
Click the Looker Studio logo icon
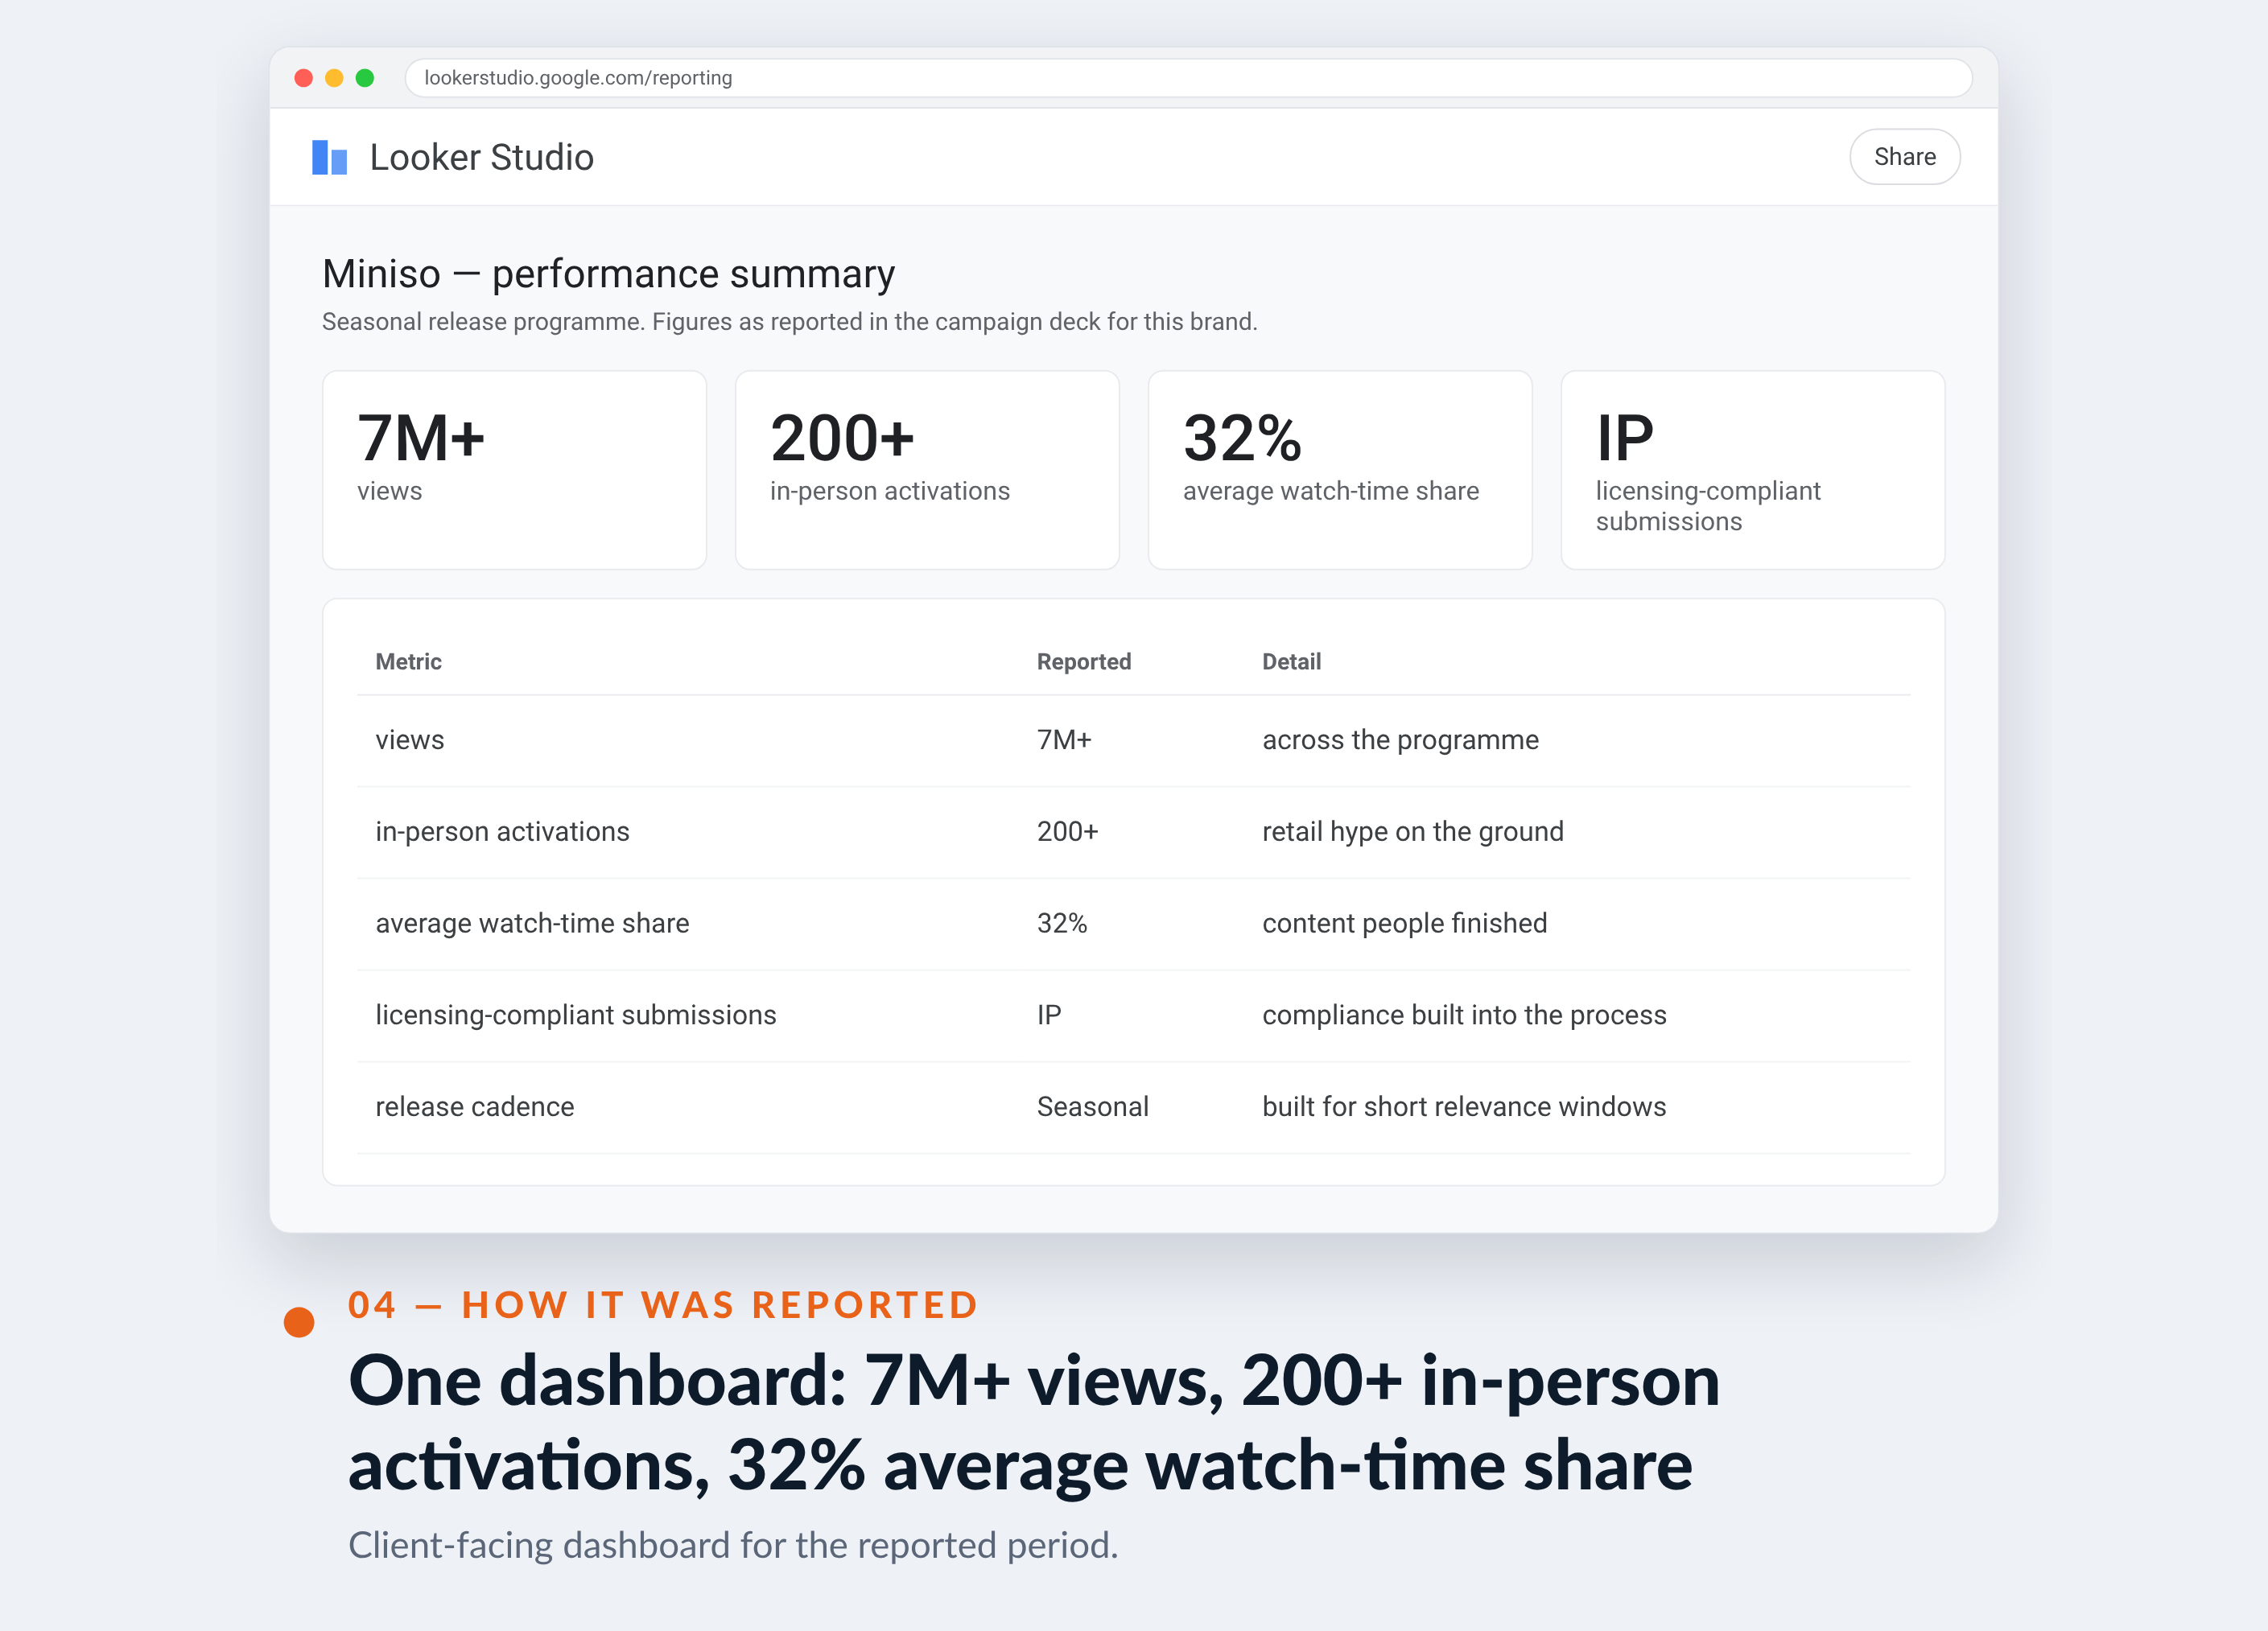(x=329, y=157)
